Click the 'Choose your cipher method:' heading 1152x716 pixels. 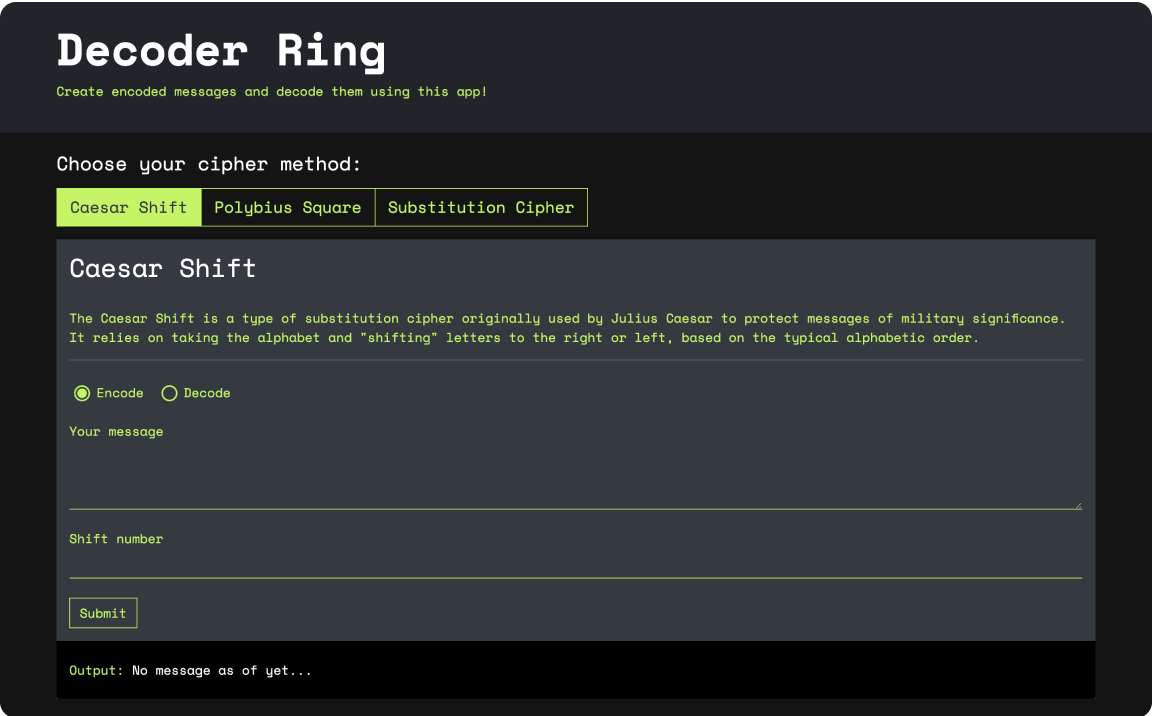coord(209,164)
